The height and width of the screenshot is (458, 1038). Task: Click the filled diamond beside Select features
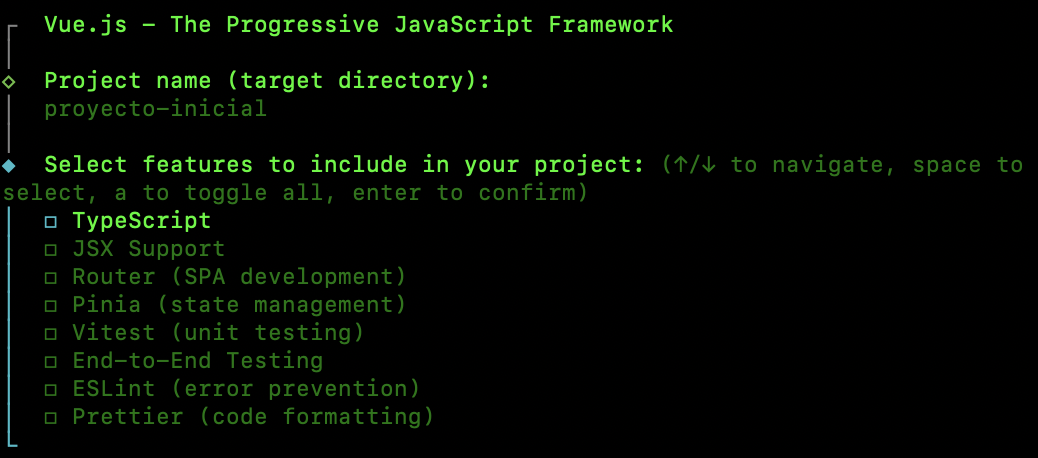pyautogui.click(x=9, y=165)
